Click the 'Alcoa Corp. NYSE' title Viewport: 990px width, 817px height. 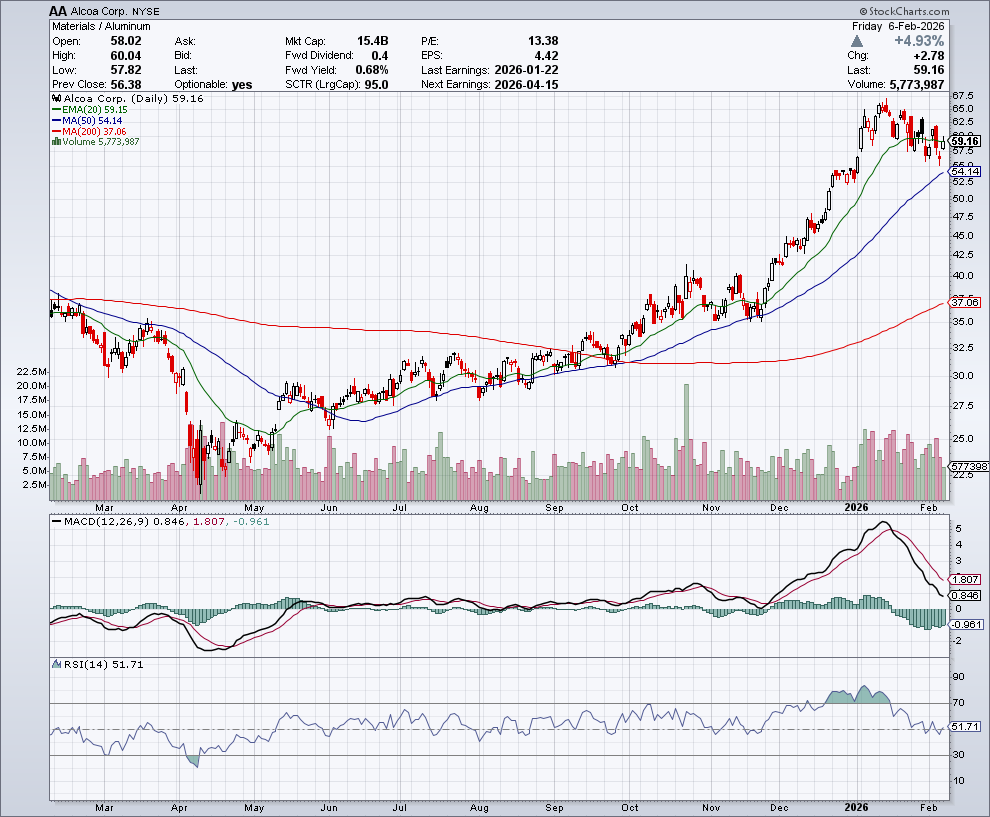[114, 11]
